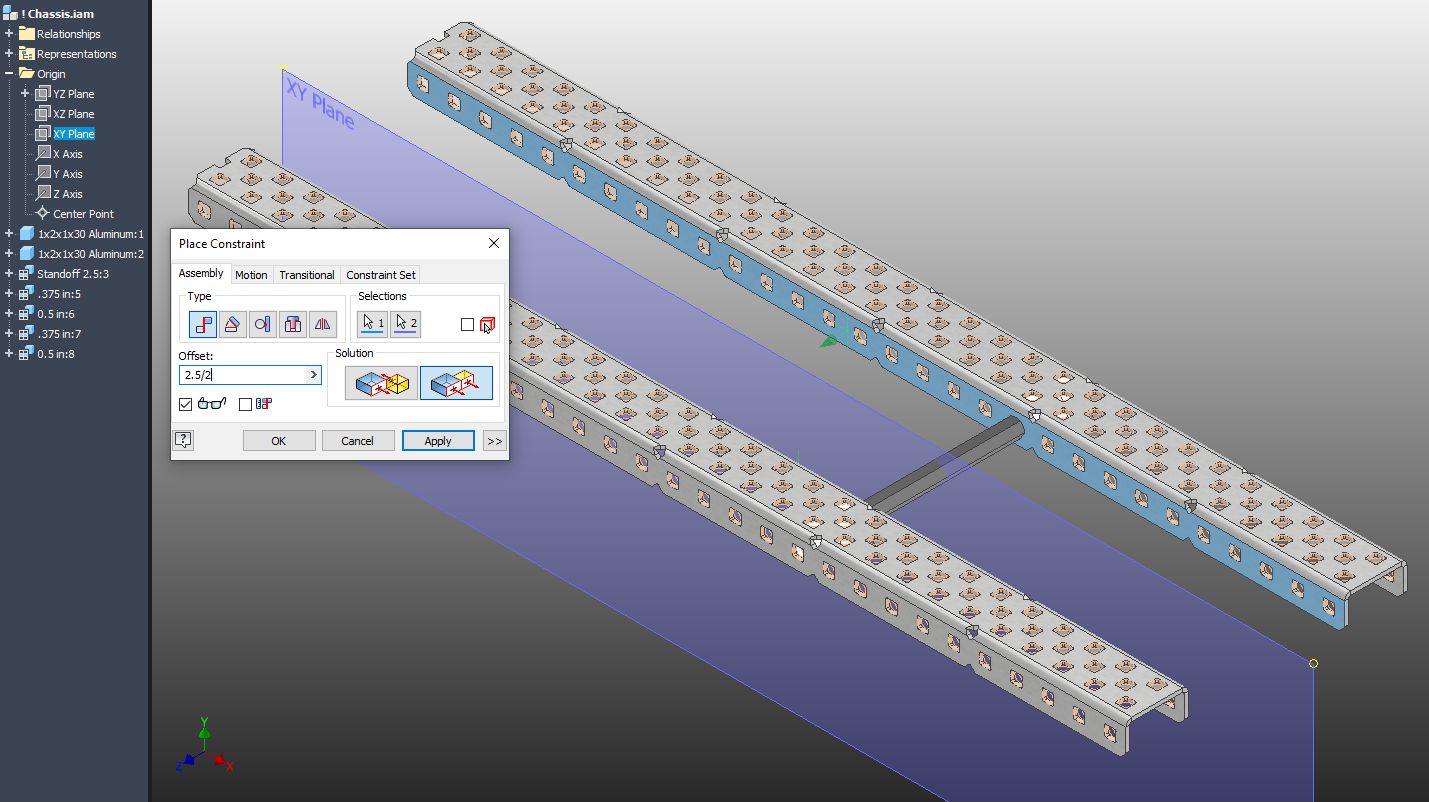Enable the Pick Part First checkbox
Screen dimensions: 1429x802
point(467,324)
